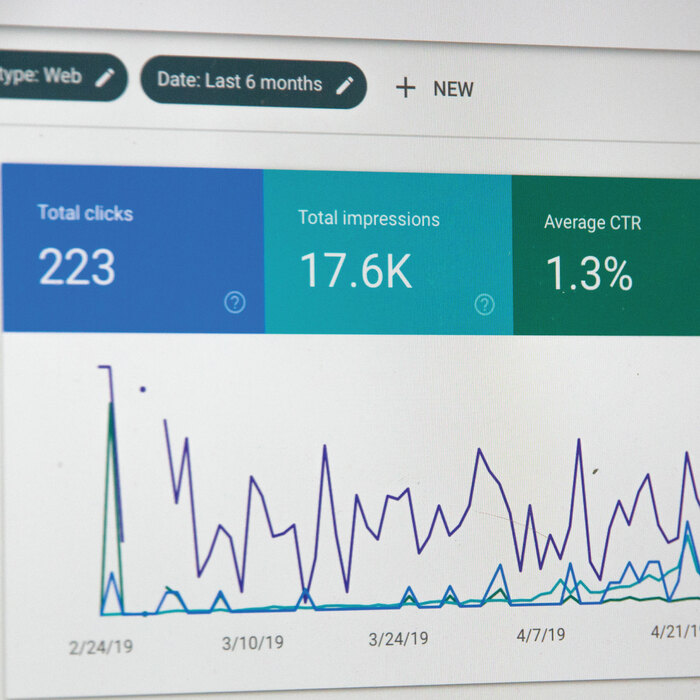The height and width of the screenshot is (700, 700).
Task: Click the NEW filter label
Action: pos(453,89)
